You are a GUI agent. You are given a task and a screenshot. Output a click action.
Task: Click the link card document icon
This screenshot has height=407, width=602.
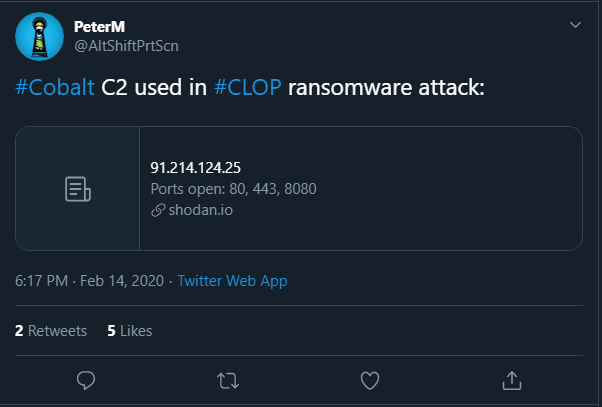pyautogui.click(x=78, y=188)
